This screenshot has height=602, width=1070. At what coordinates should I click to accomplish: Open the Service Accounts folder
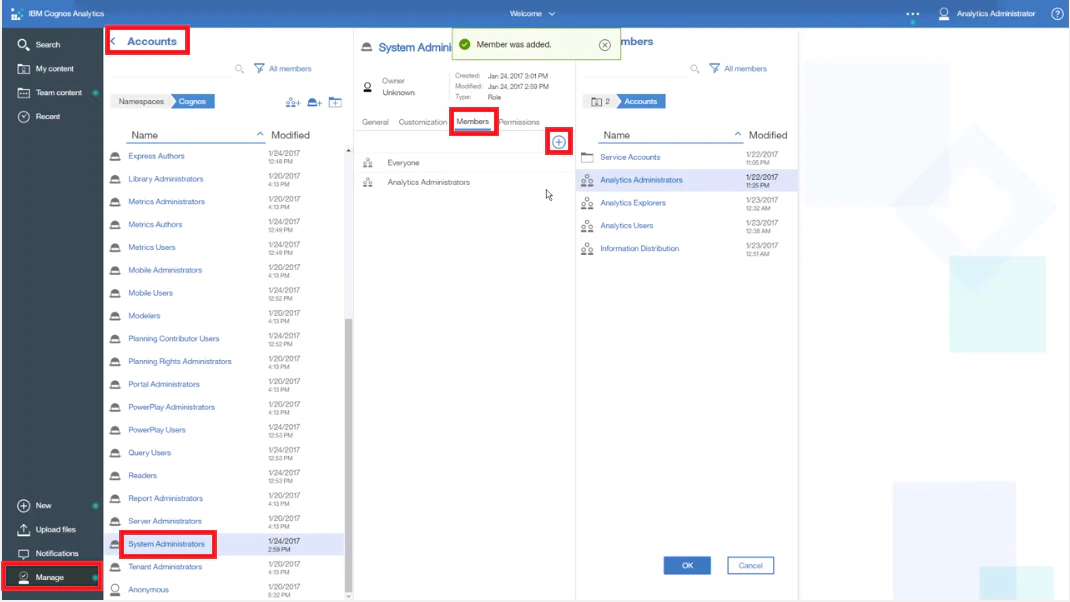630,158
